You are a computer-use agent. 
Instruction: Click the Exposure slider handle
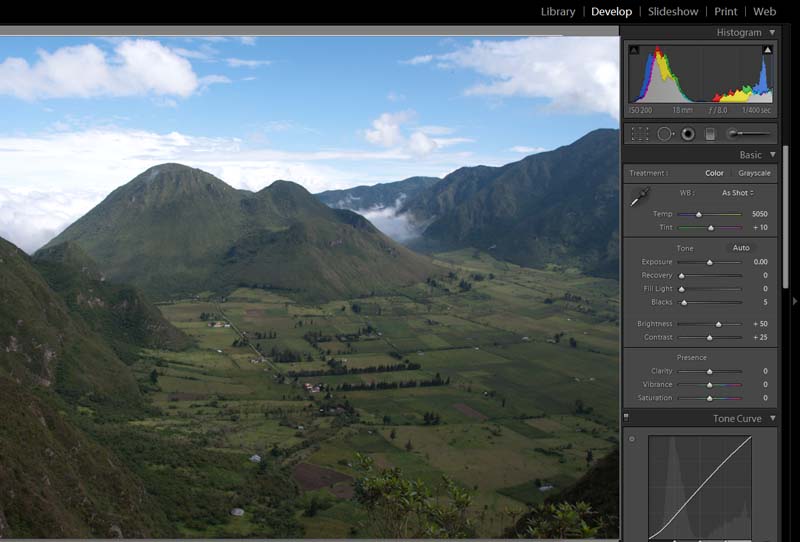point(709,262)
